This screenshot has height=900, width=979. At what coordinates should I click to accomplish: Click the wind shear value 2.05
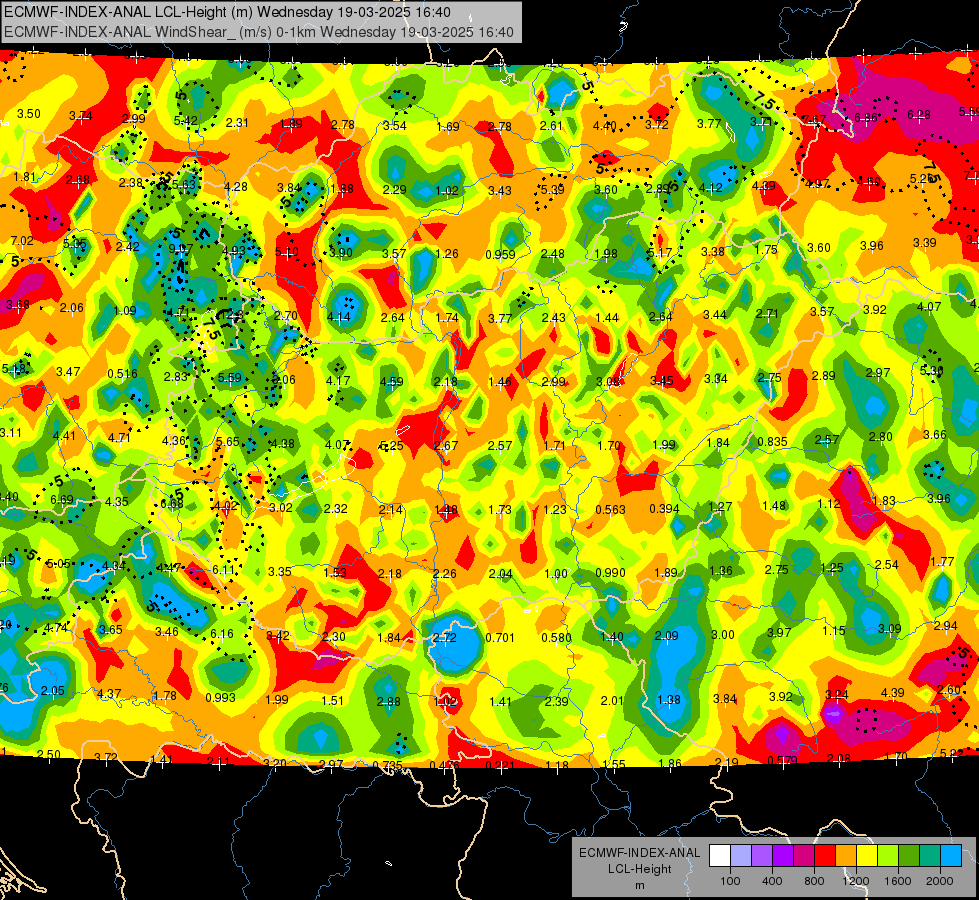pyautogui.click(x=52, y=690)
